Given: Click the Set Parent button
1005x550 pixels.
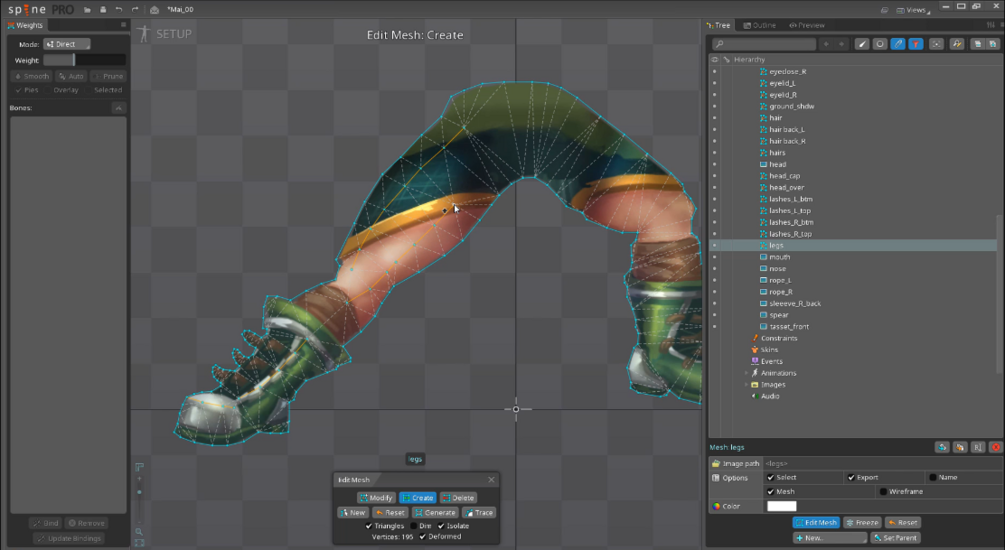Looking at the screenshot, I should (895, 538).
